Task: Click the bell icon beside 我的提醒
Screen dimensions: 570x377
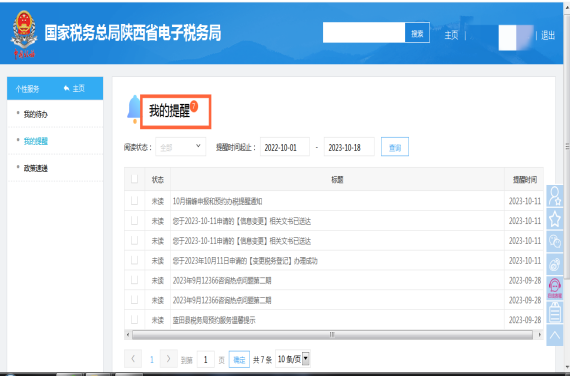Action: [x=134, y=108]
